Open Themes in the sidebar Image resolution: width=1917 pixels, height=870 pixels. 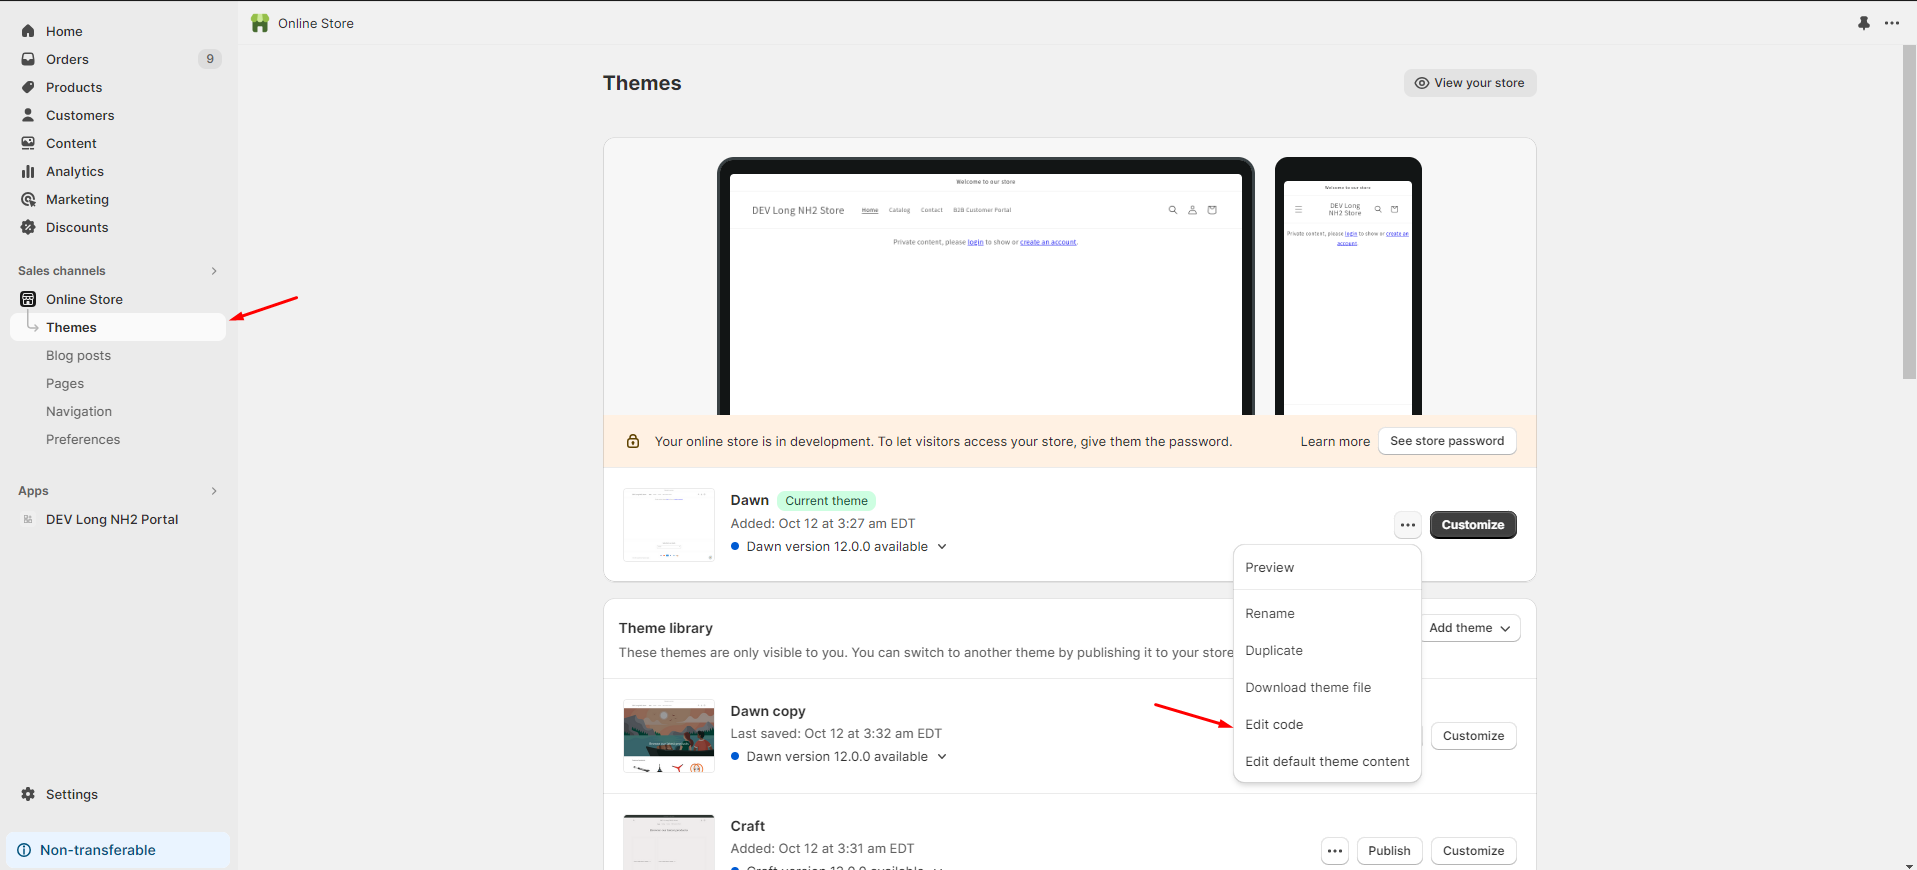click(118, 327)
